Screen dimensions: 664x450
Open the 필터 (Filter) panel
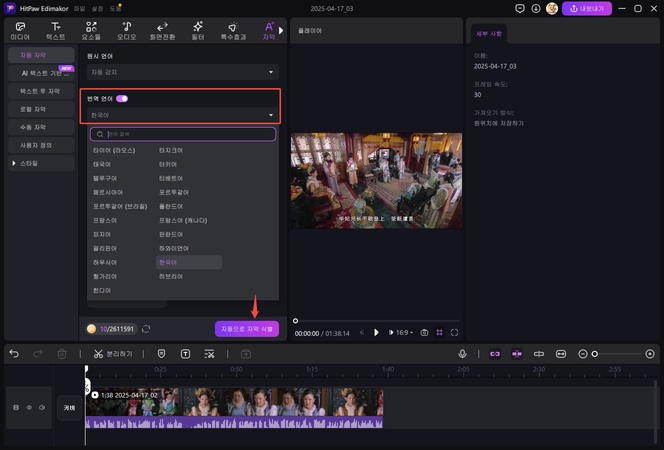coord(197,29)
